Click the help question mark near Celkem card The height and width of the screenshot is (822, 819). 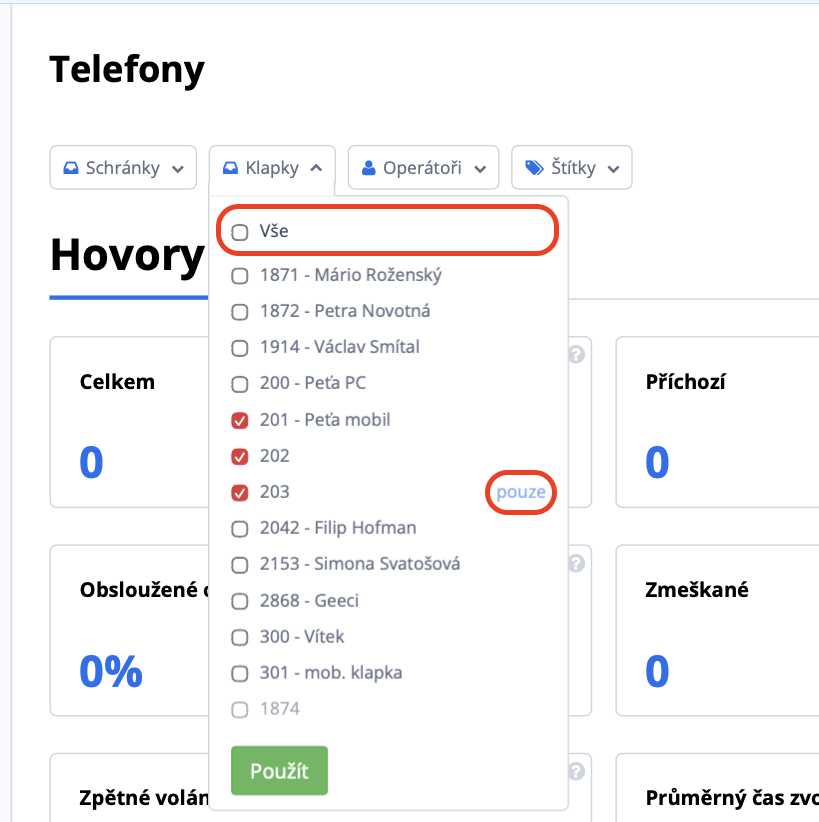(x=576, y=354)
